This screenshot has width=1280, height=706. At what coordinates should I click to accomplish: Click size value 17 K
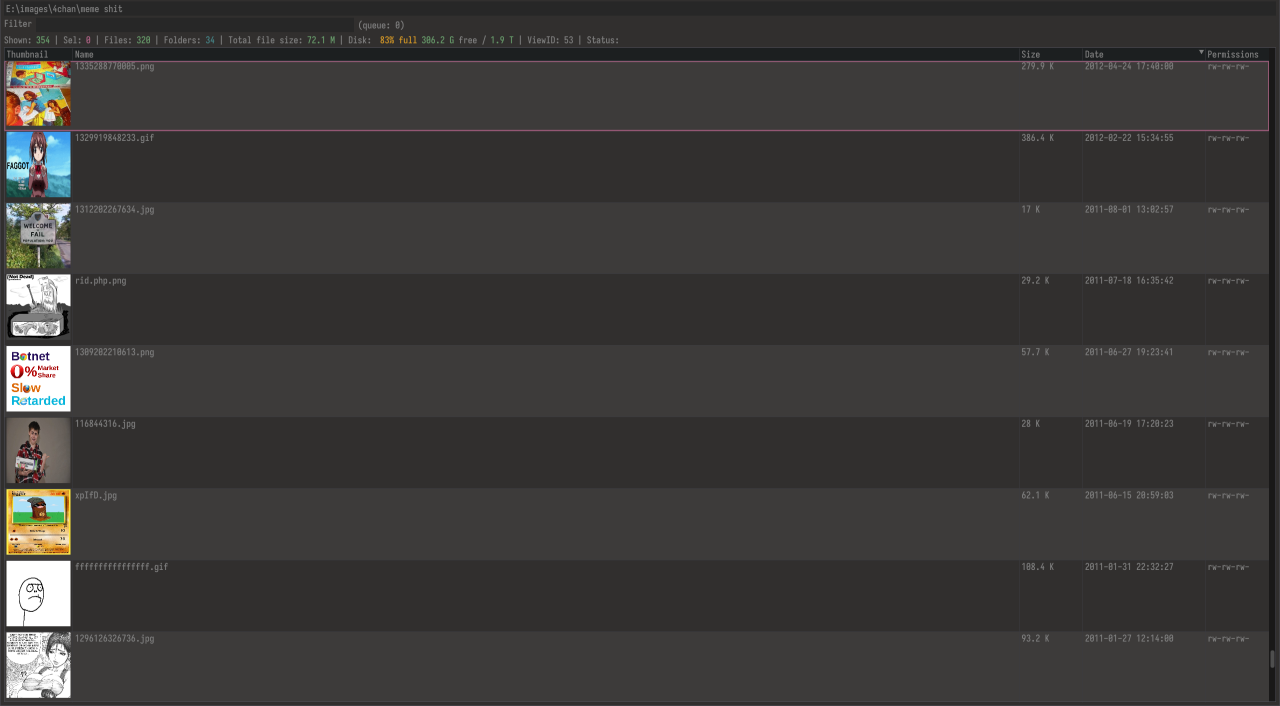click(1031, 209)
